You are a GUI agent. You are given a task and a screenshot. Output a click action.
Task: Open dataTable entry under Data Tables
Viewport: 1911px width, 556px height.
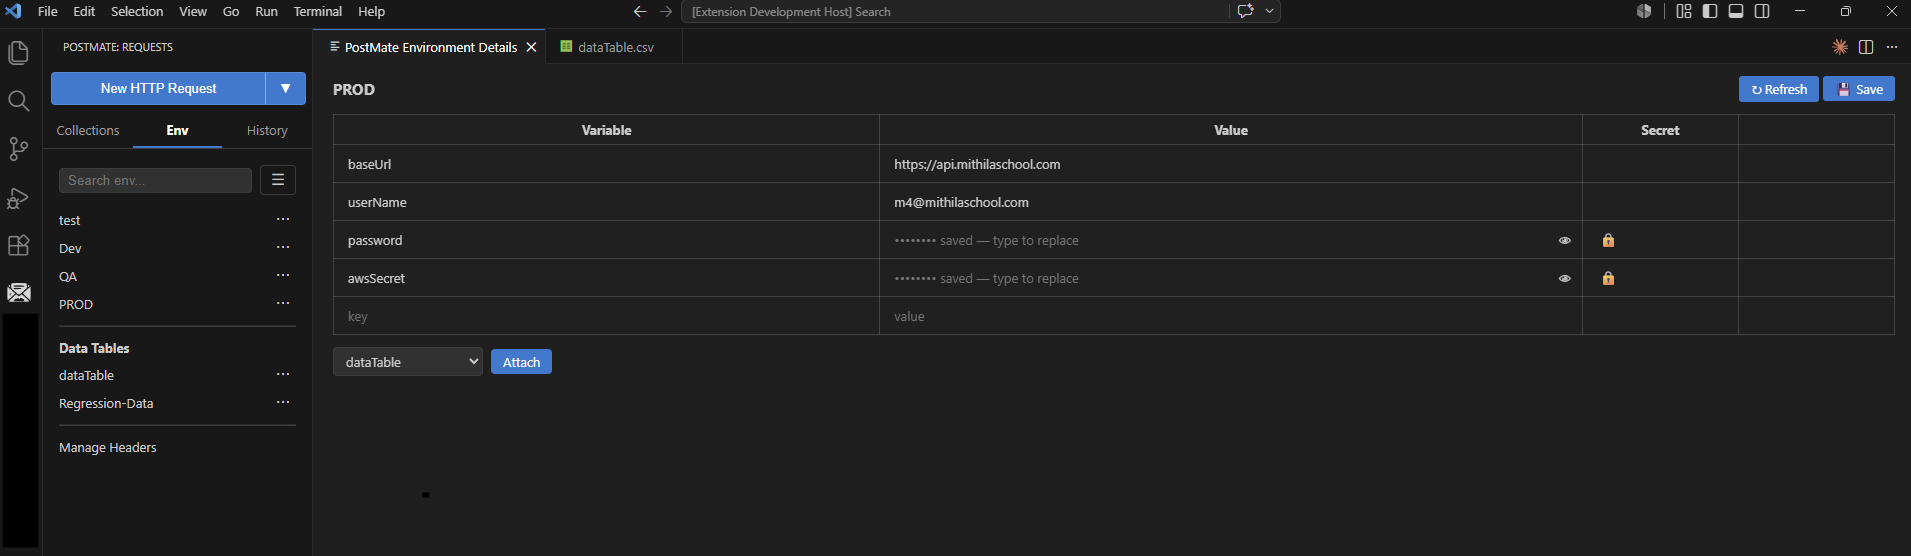coord(87,375)
